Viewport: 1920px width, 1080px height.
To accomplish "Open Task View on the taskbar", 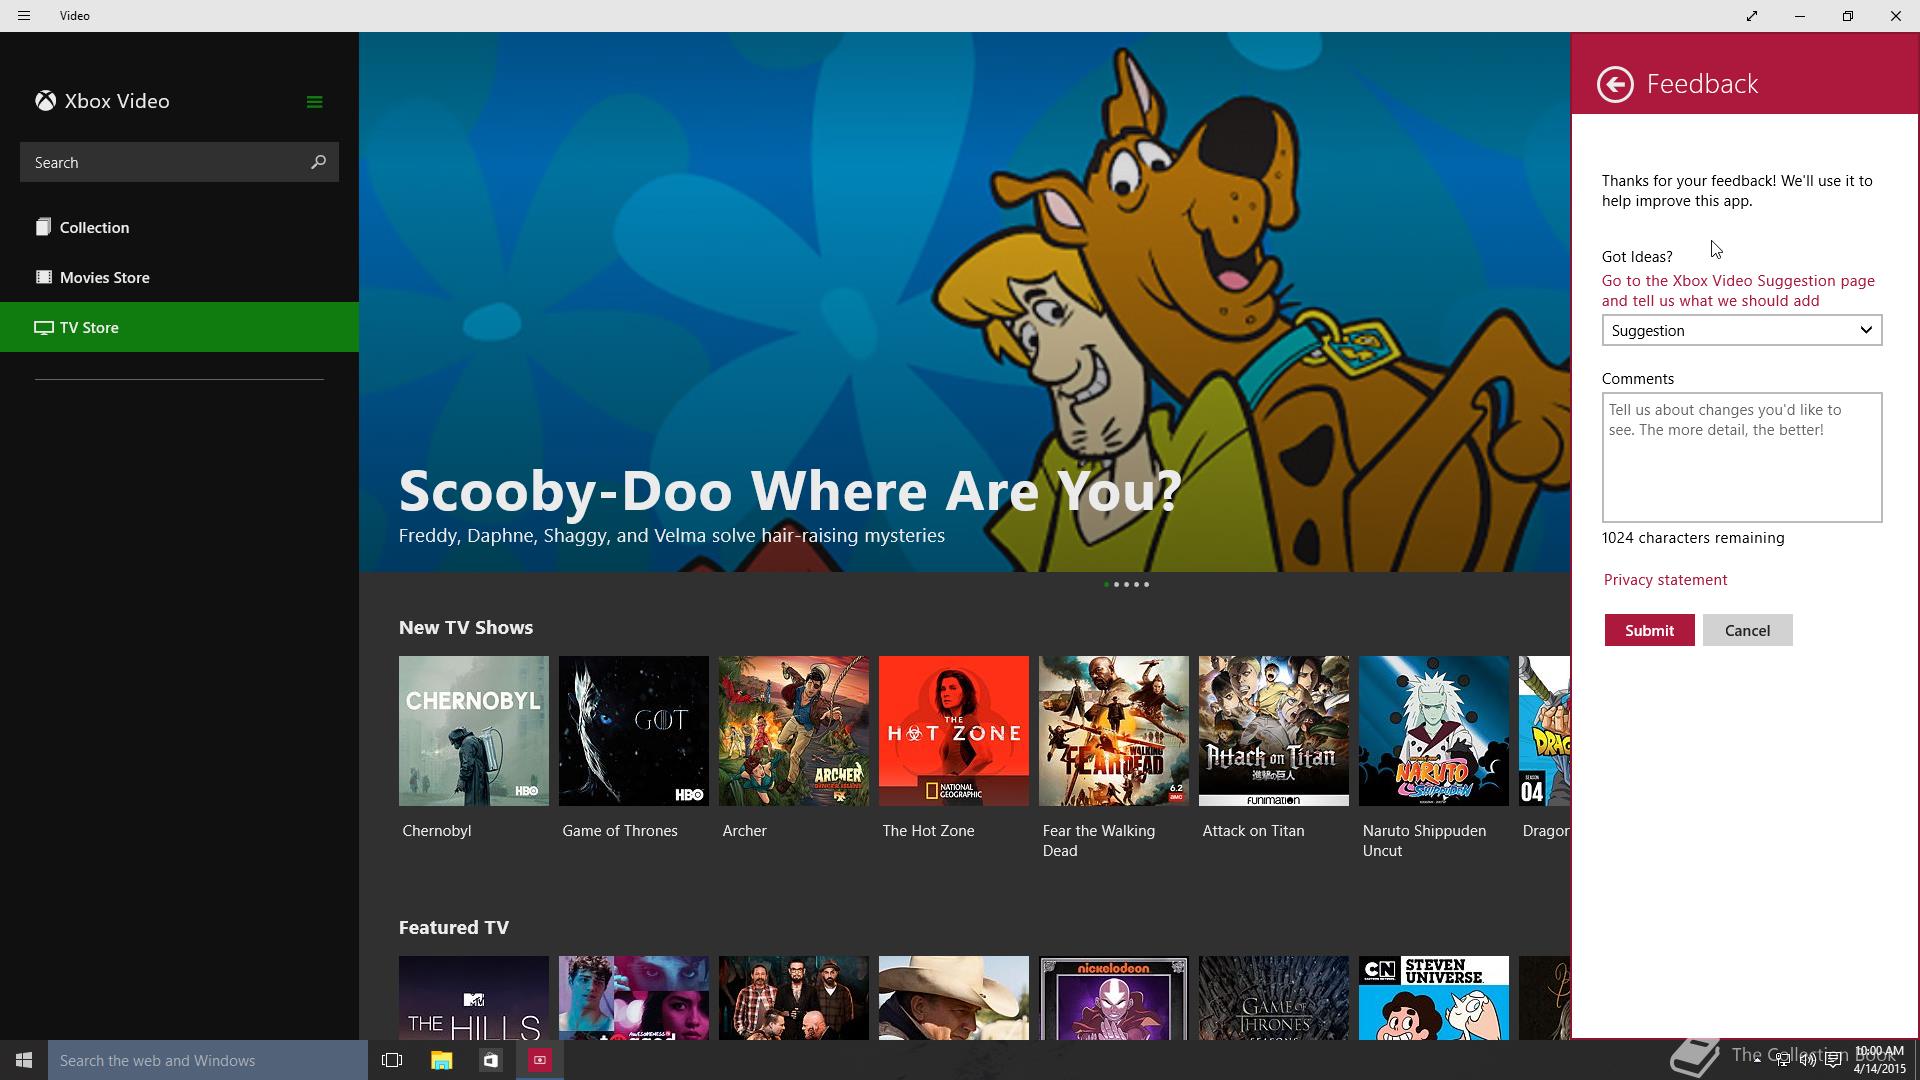I will pyautogui.click(x=392, y=1060).
